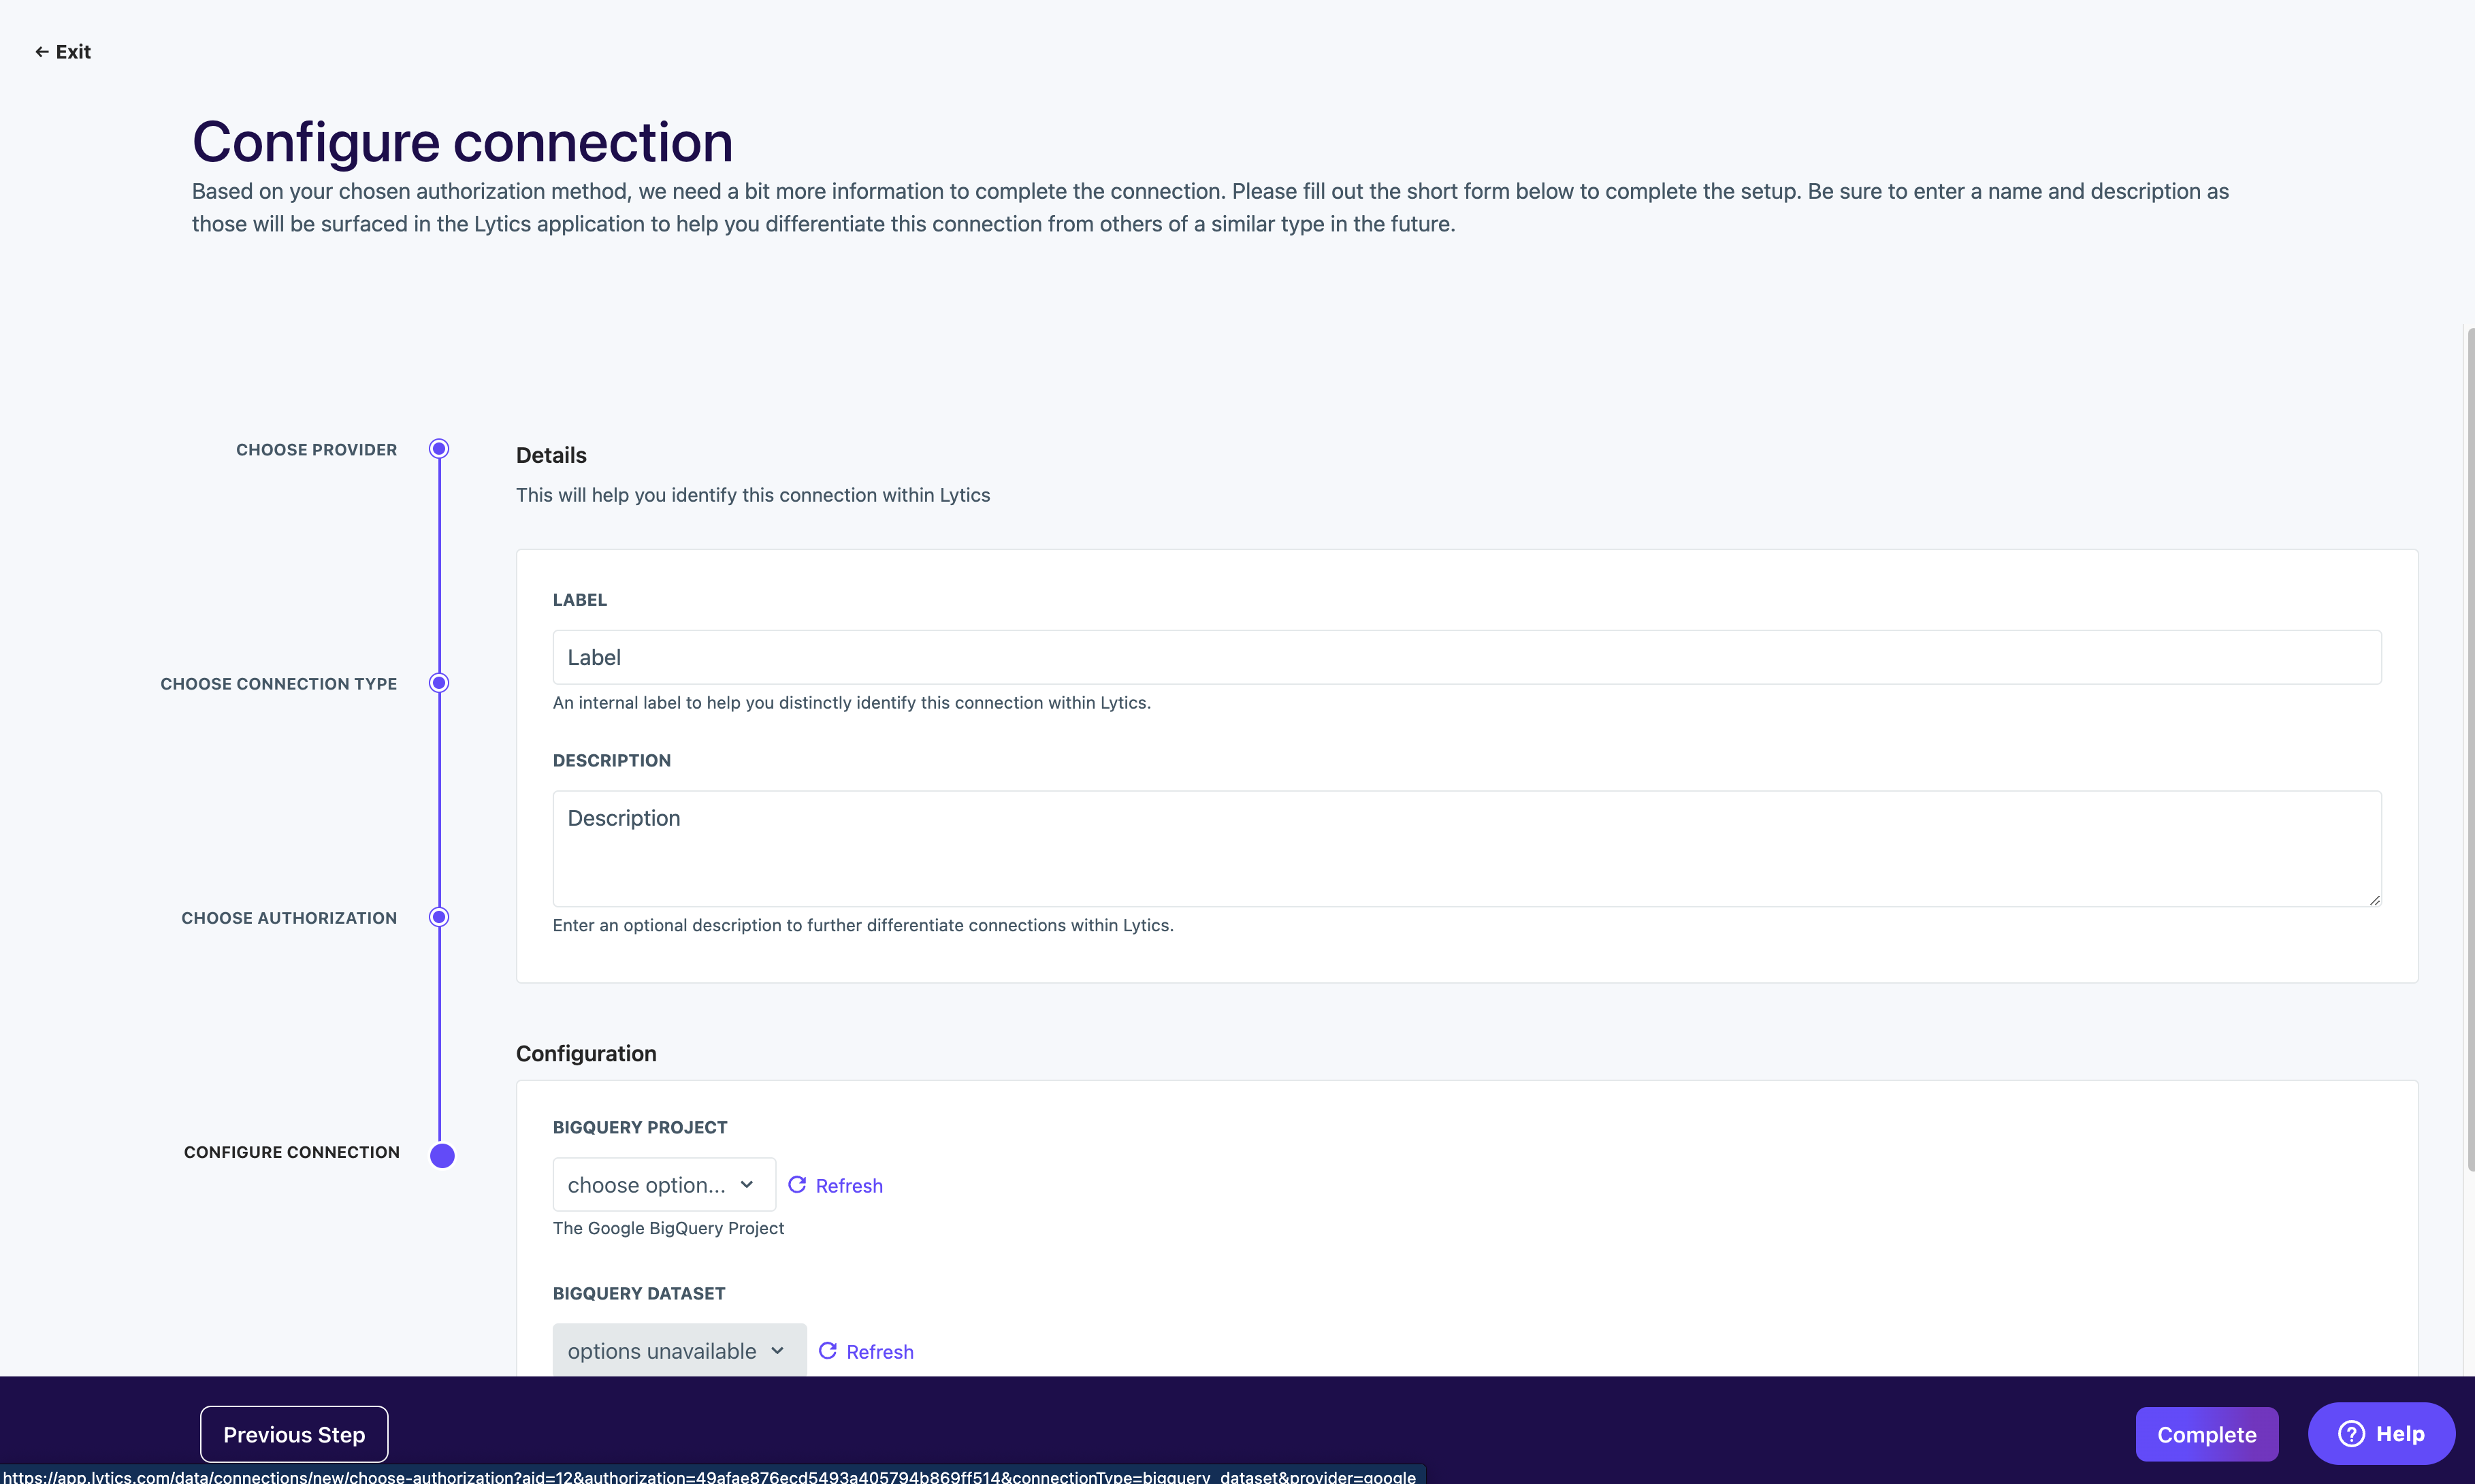
Task: Go to Choose Authorization step label
Action: click(x=289, y=918)
